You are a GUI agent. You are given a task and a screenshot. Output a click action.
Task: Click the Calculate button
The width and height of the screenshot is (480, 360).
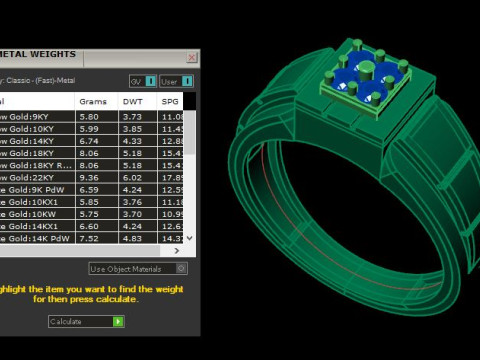[x=86, y=321]
